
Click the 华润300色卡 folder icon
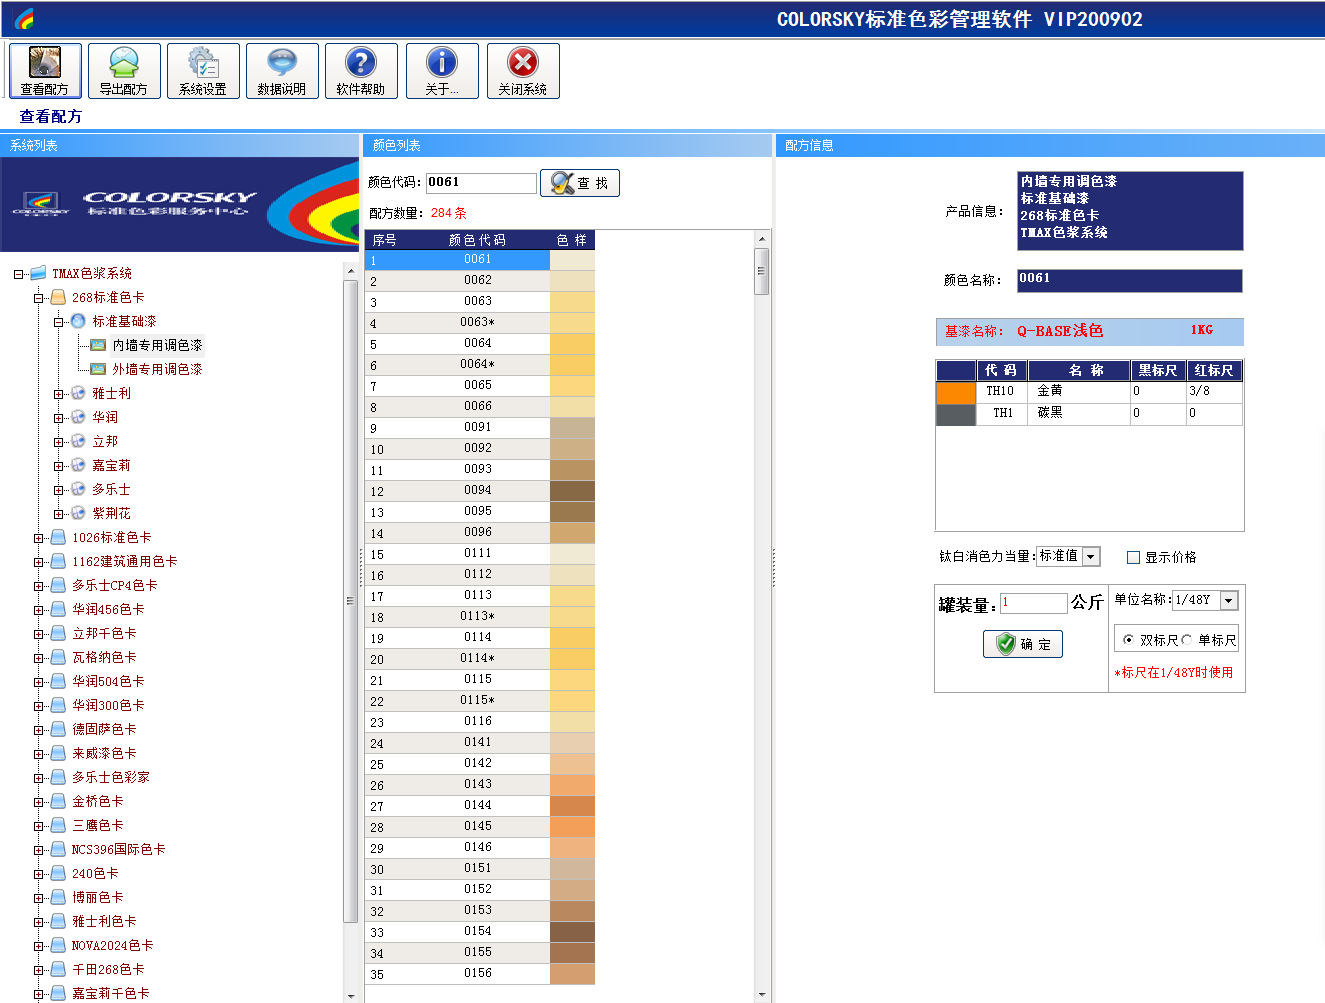(58, 705)
